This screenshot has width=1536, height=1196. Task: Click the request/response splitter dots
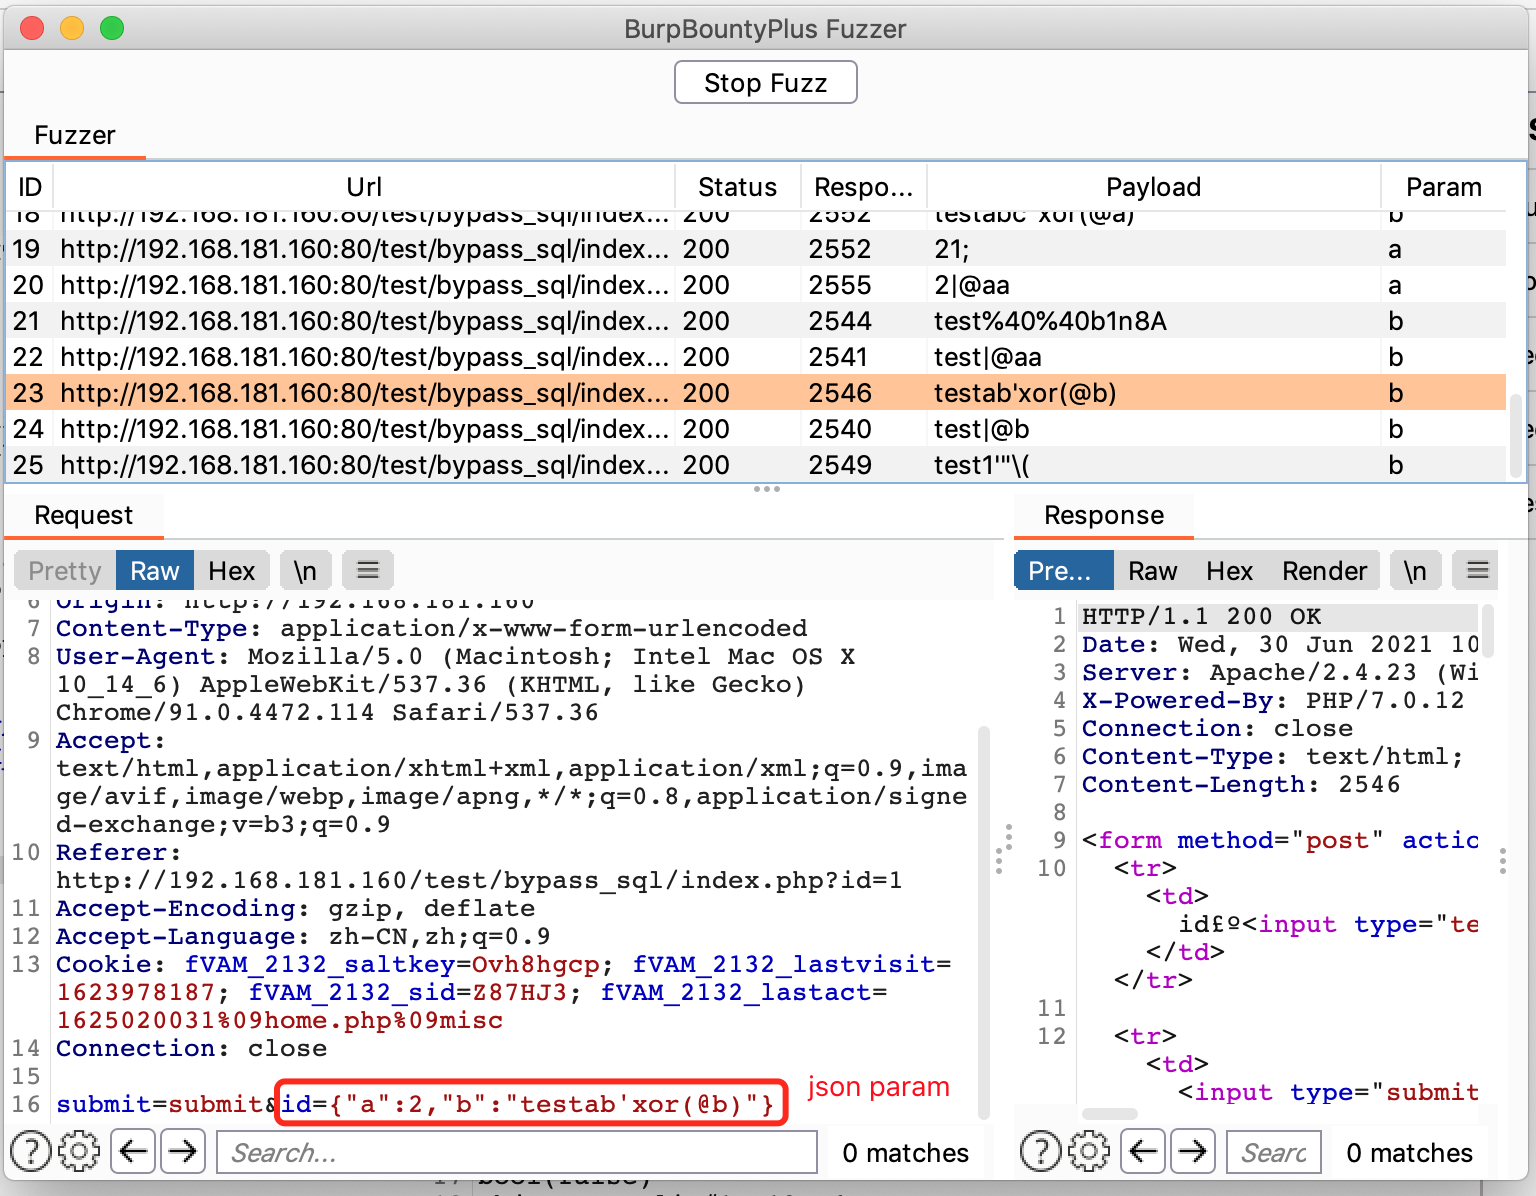point(1004,849)
